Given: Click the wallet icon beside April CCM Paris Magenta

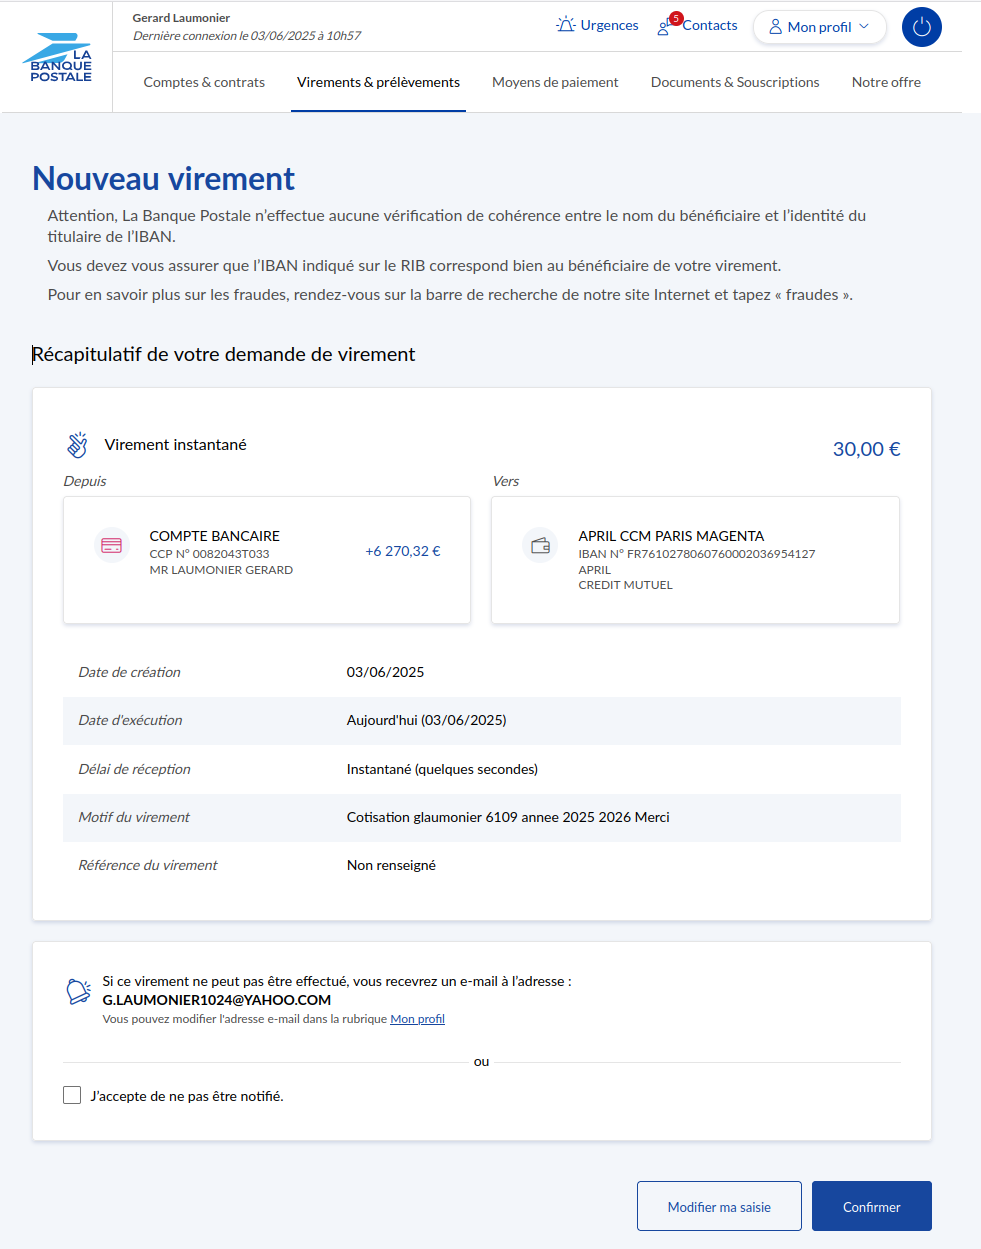Looking at the screenshot, I should pos(541,546).
